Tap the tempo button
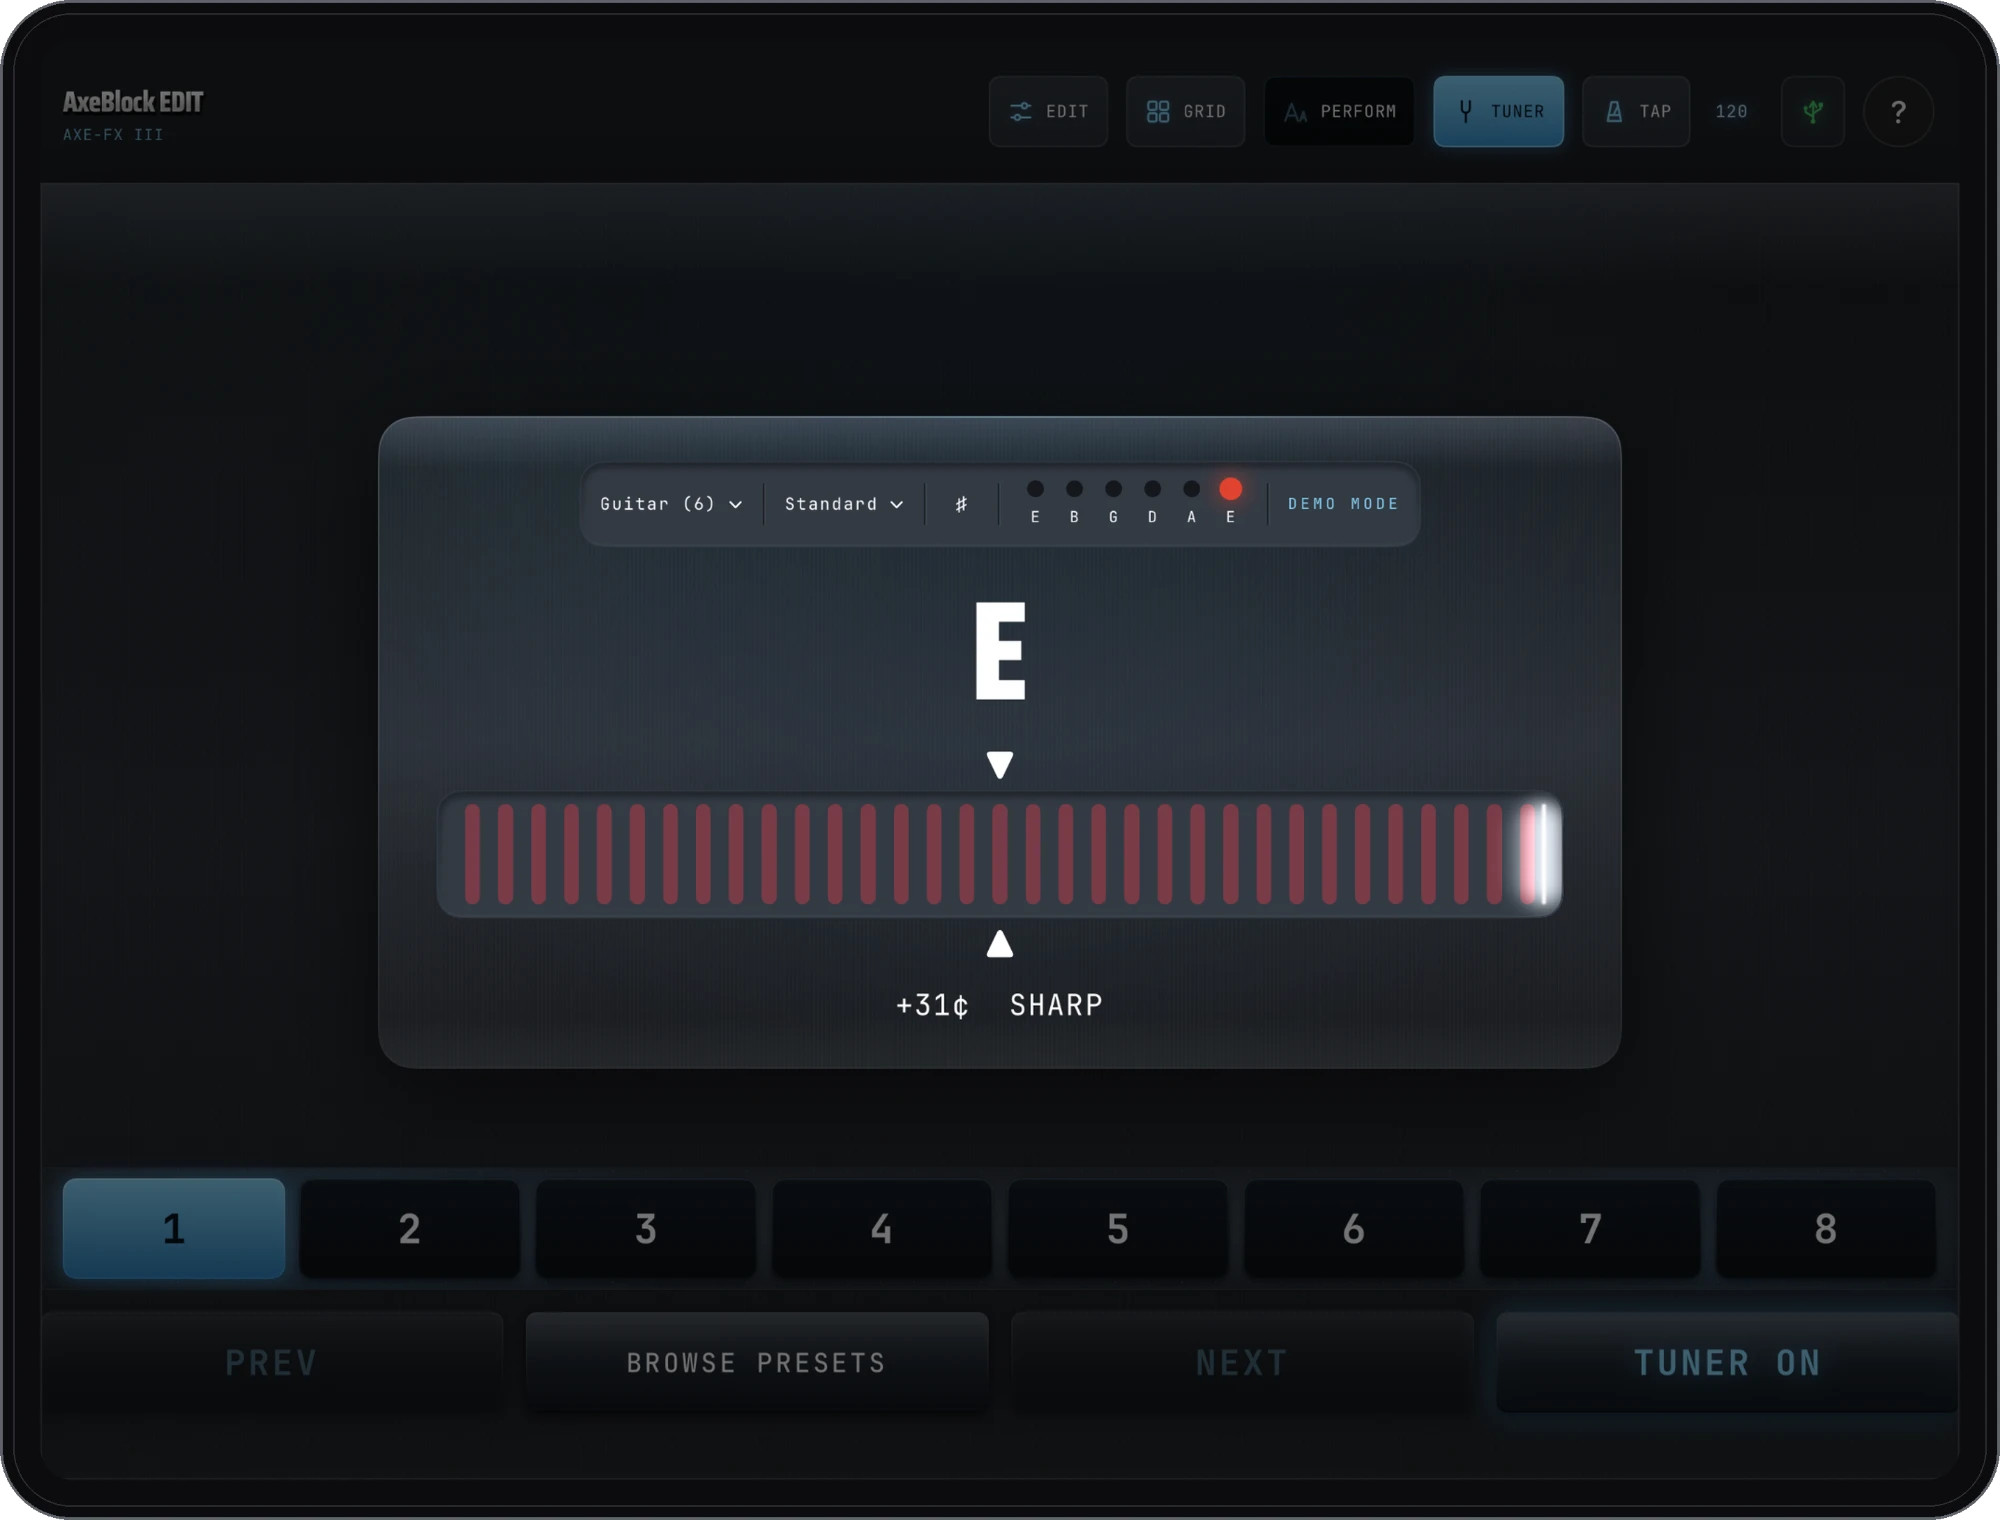The height and width of the screenshot is (1520, 2000). point(1636,111)
